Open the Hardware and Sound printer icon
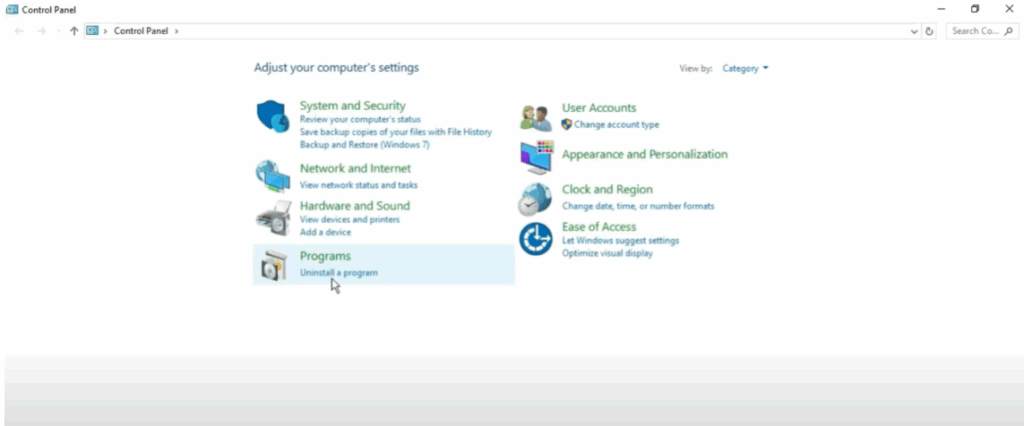 click(x=272, y=218)
